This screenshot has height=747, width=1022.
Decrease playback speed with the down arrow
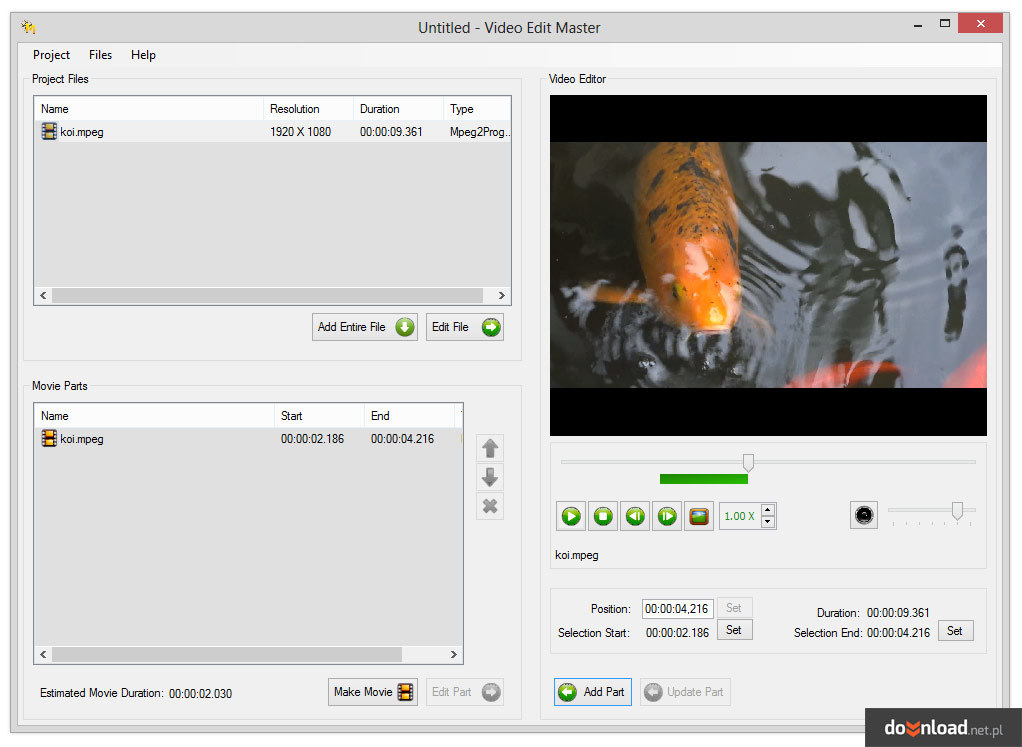click(x=768, y=521)
